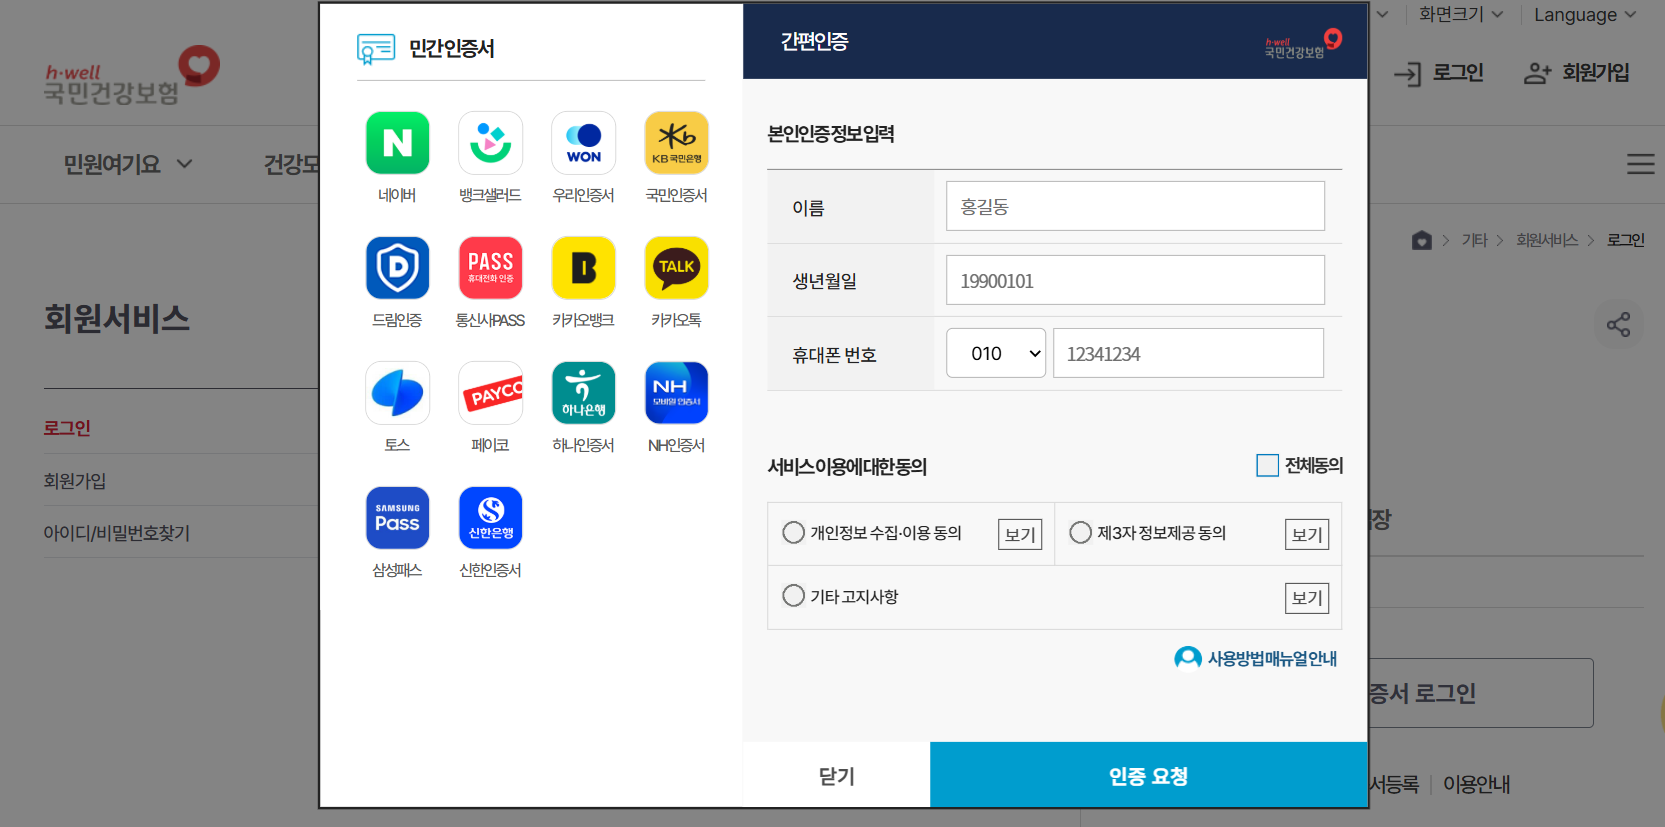This screenshot has width=1665, height=827.
Task: Choose PAYCO (페이코) icon
Action: [x=490, y=393]
